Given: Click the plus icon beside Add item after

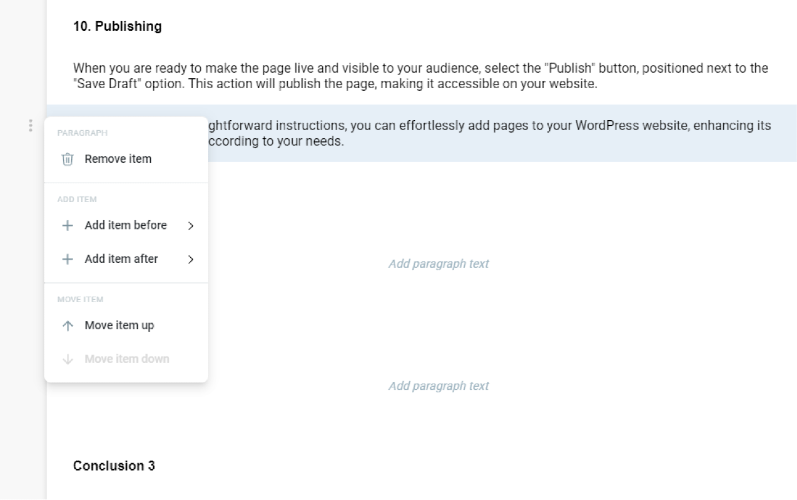Looking at the screenshot, I should (x=68, y=259).
